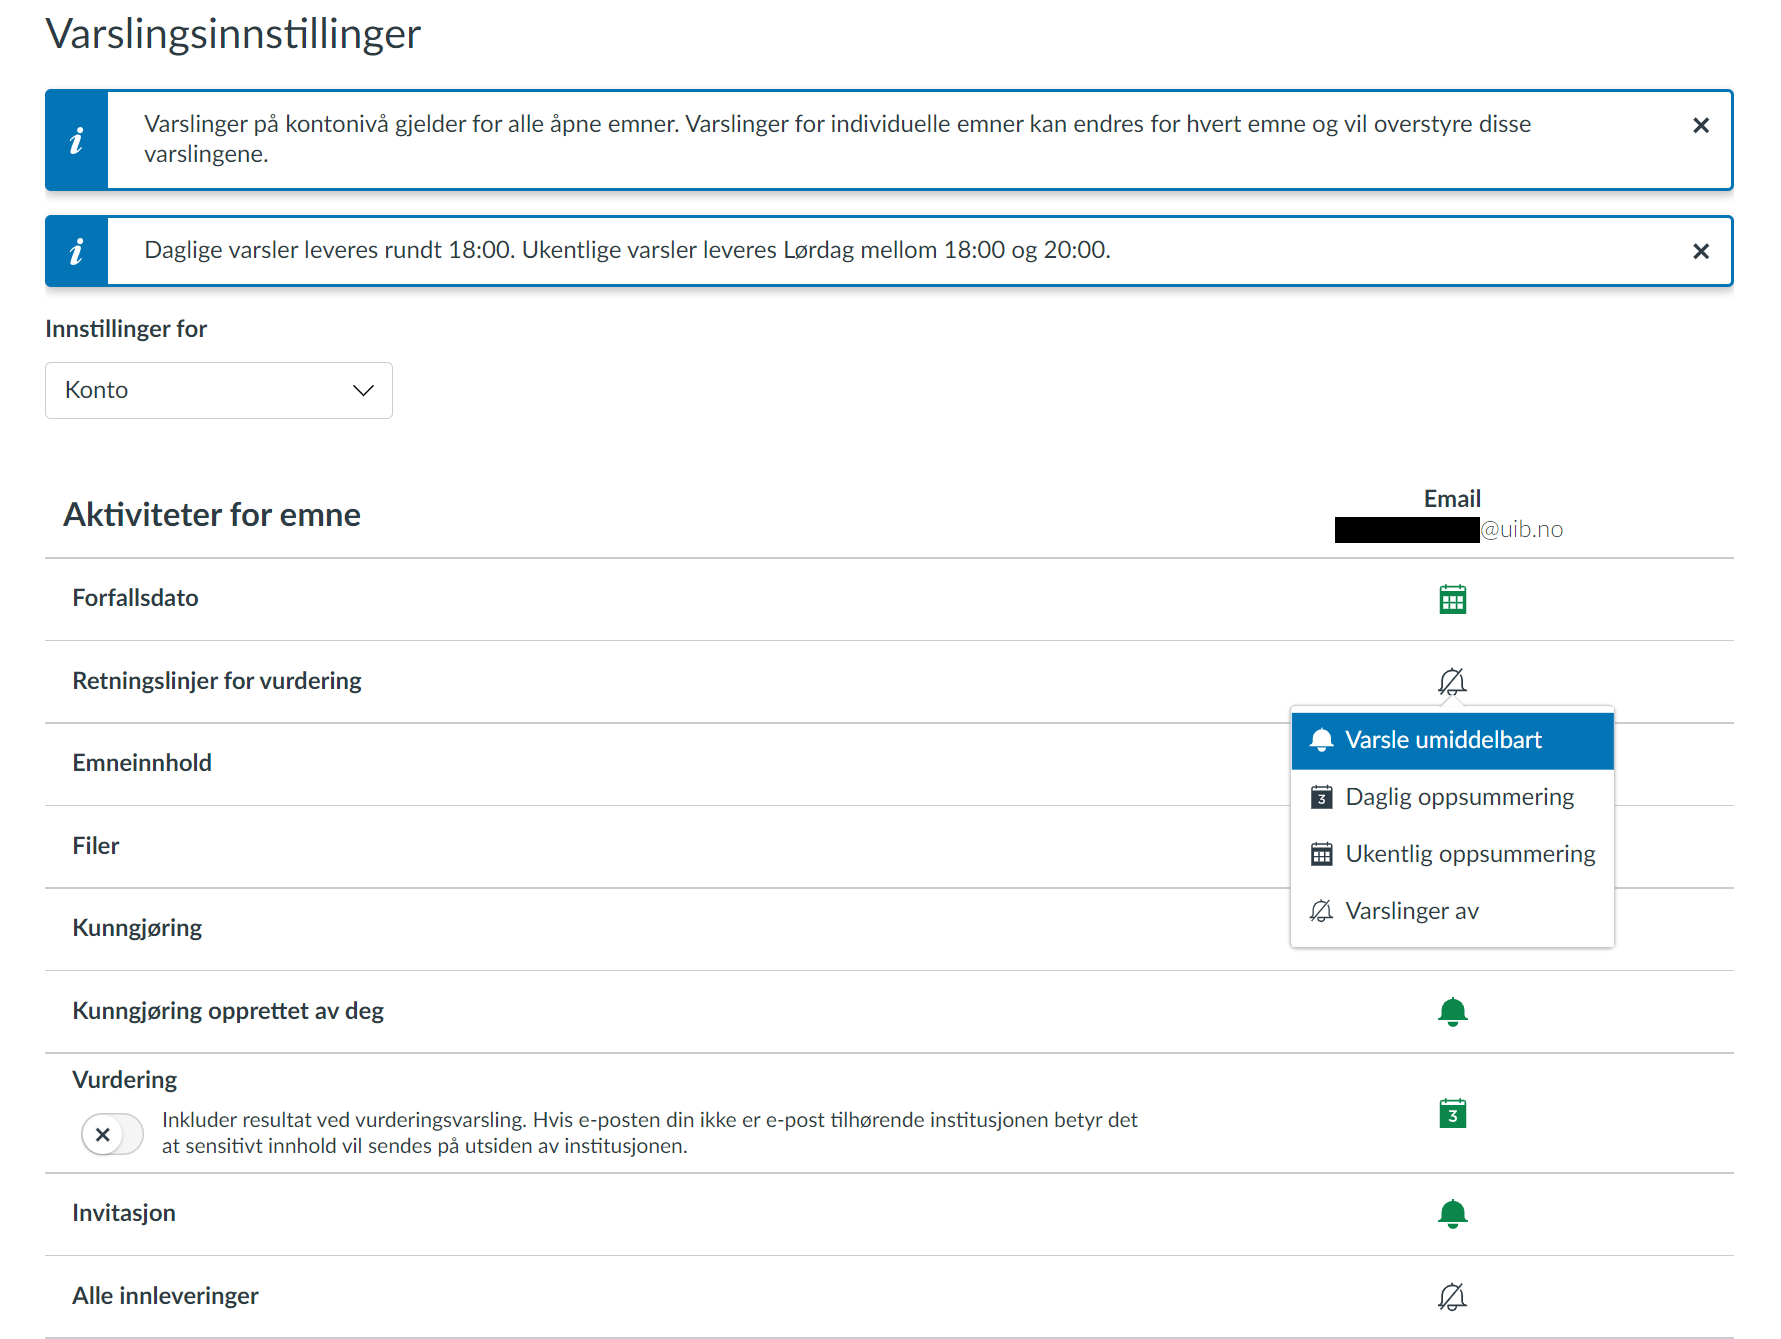Toggle the include score in Vurdering switch
1781x1339 pixels.
coord(112,1134)
